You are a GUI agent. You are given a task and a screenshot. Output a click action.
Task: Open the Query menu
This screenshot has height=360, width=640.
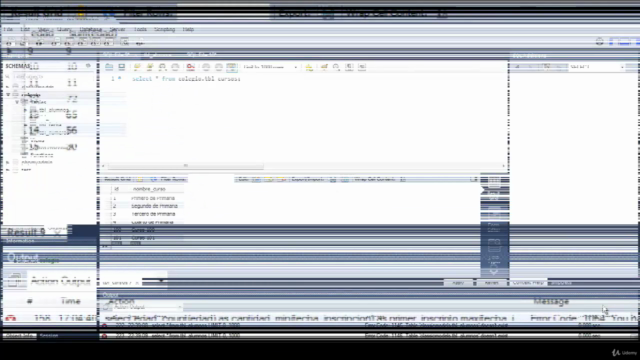click(x=64, y=29)
